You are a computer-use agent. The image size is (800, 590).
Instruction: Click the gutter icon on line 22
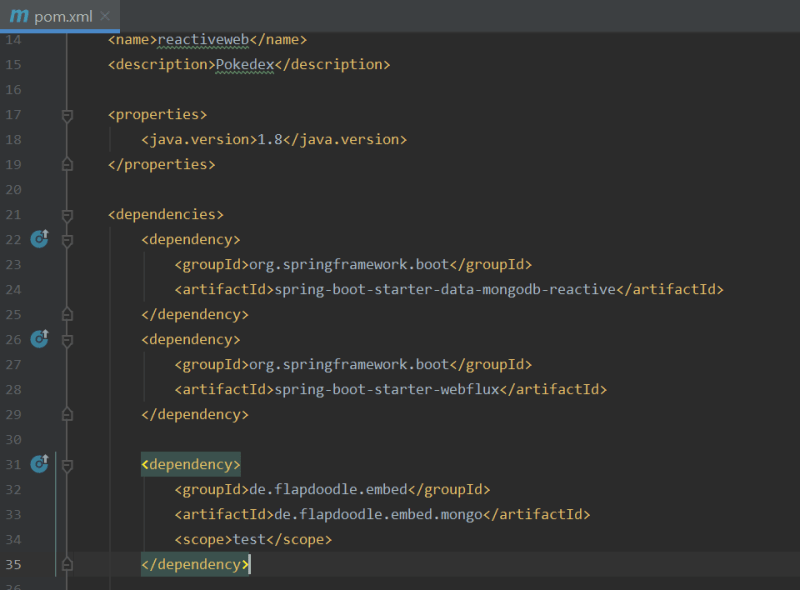click(x=39, y=239)
